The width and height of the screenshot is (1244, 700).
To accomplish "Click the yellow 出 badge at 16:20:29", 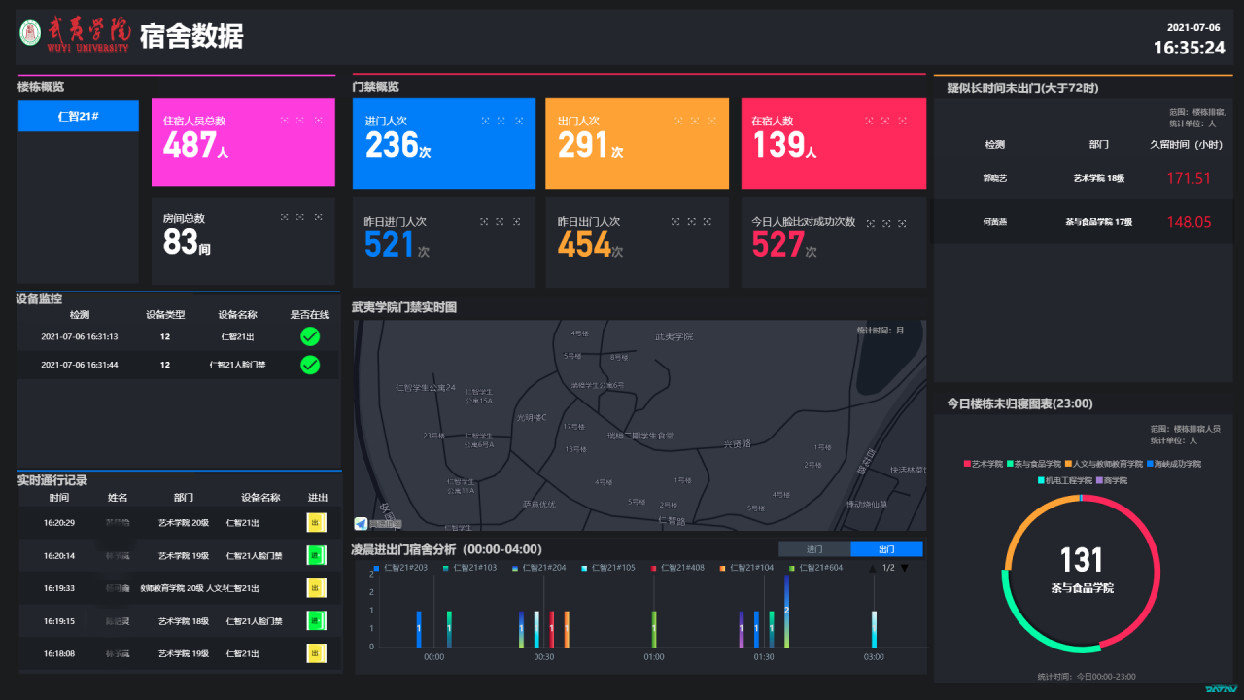I will 316,523.
